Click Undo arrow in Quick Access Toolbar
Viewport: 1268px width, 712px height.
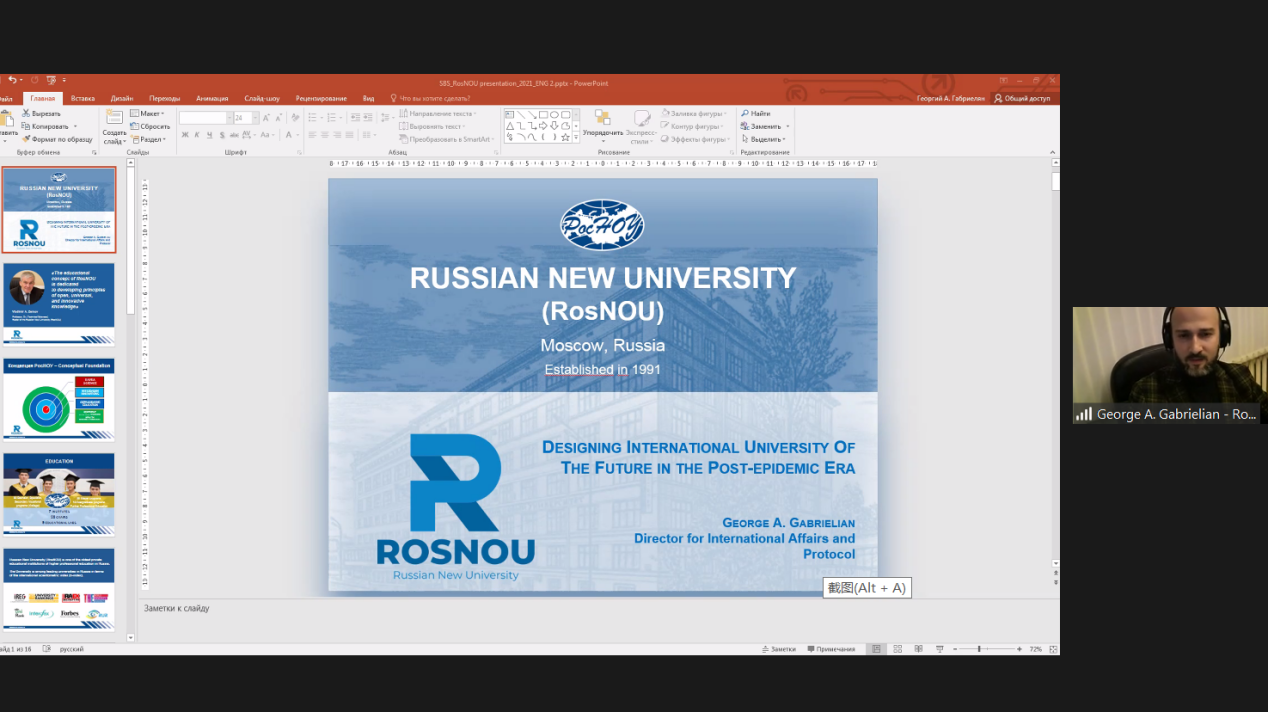tap(12, 80)
